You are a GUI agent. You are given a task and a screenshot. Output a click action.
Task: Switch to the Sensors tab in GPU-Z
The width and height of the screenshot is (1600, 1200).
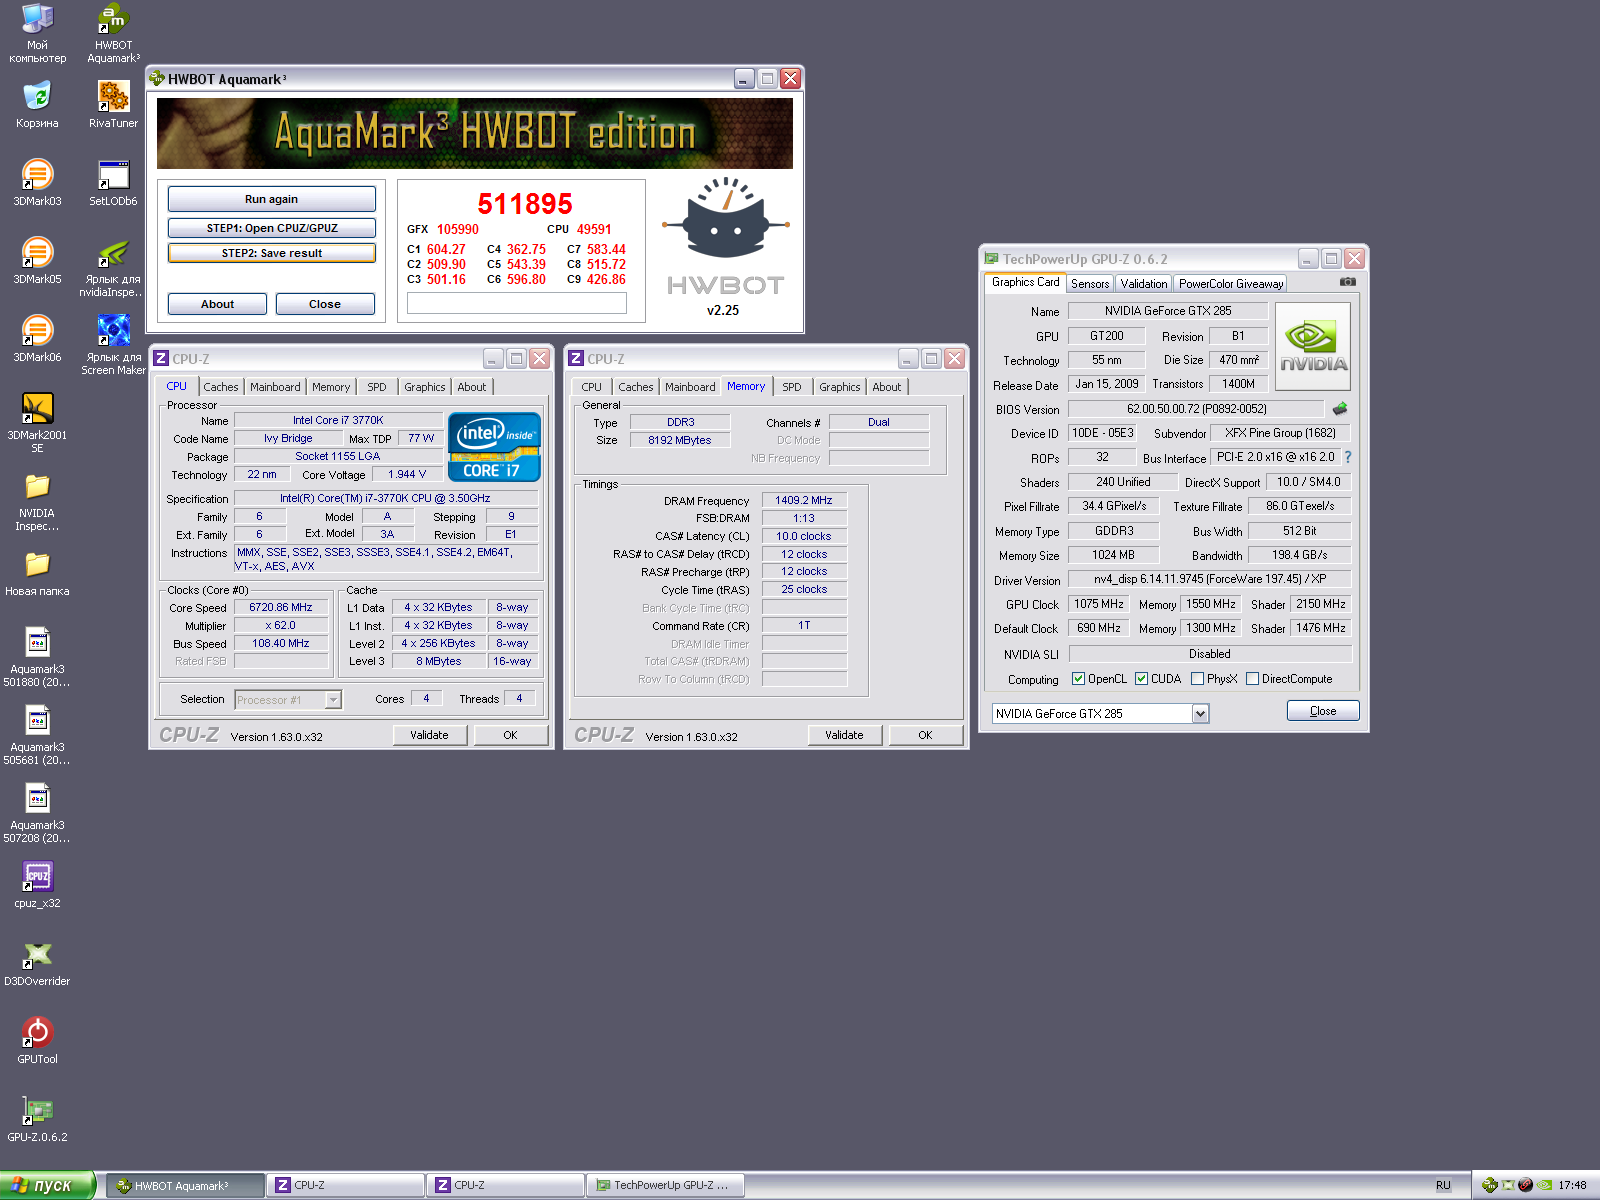pyautogui.click(x=1090, y=284)
